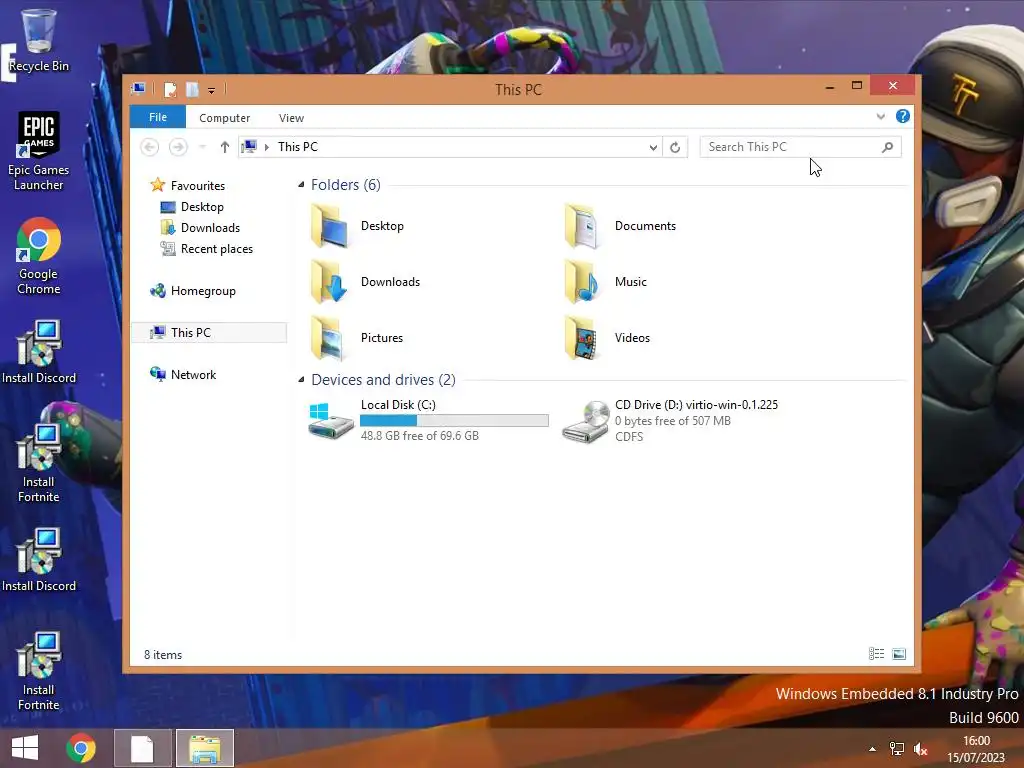The width and height of the screenshot is (1024, 768).
Task: Select the CD Drive (D:) virtio-win icon
Action: (x=585, y=422)
